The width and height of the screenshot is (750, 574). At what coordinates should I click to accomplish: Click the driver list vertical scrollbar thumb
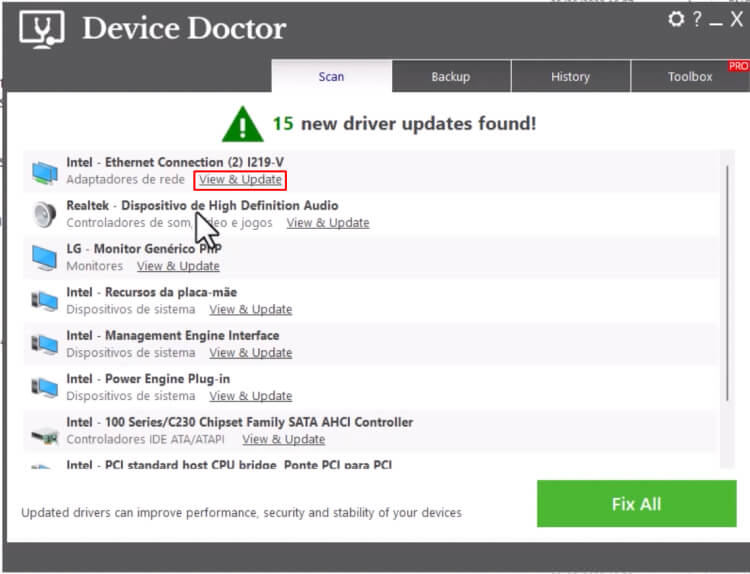[727, 283]
